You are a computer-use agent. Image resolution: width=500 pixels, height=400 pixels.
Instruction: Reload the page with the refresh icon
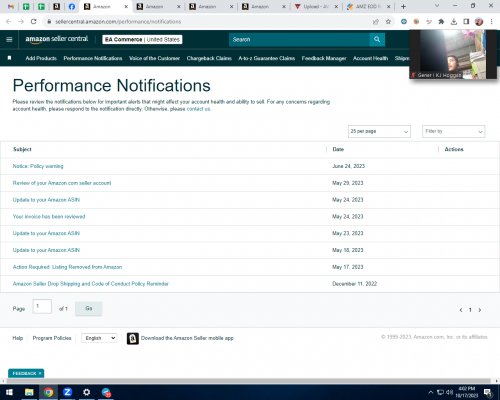click(33, 22)
